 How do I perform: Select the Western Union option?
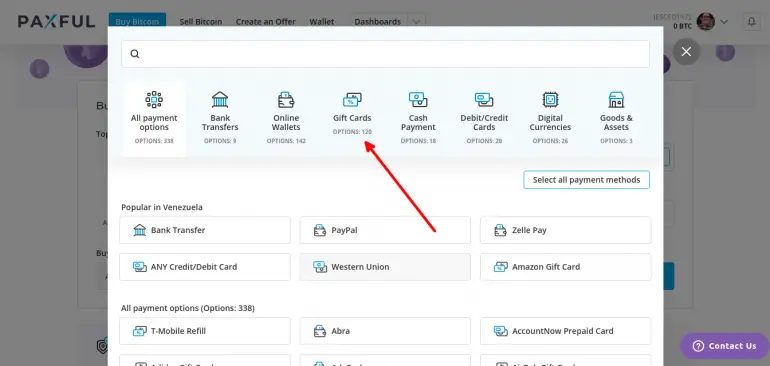coord(385,267)
